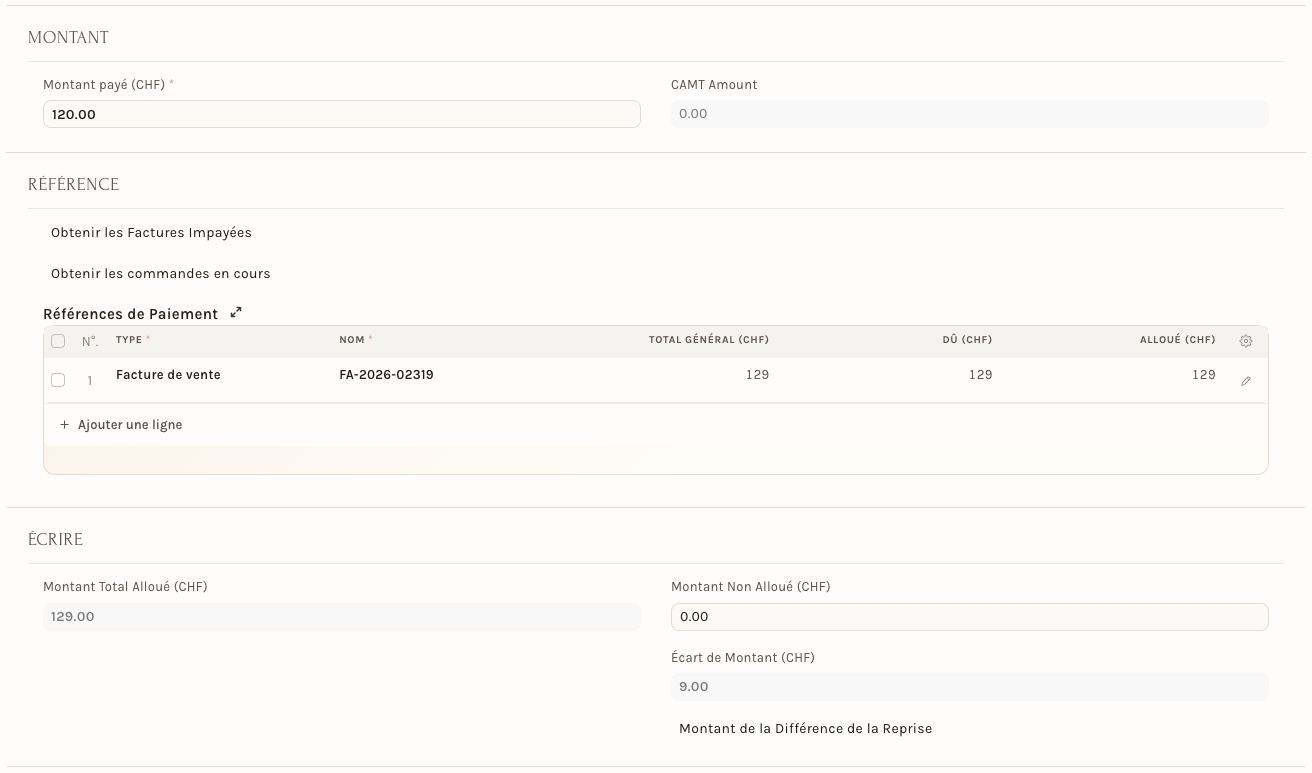Tick the select-all checkbox in the table header
Image resolution: width=1312 pixels, height=773 pixels.
[58, 341]
